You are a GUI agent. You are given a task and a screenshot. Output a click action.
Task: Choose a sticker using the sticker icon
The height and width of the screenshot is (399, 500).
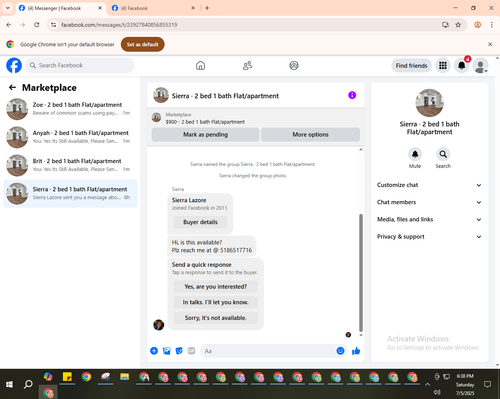point(179,351)
